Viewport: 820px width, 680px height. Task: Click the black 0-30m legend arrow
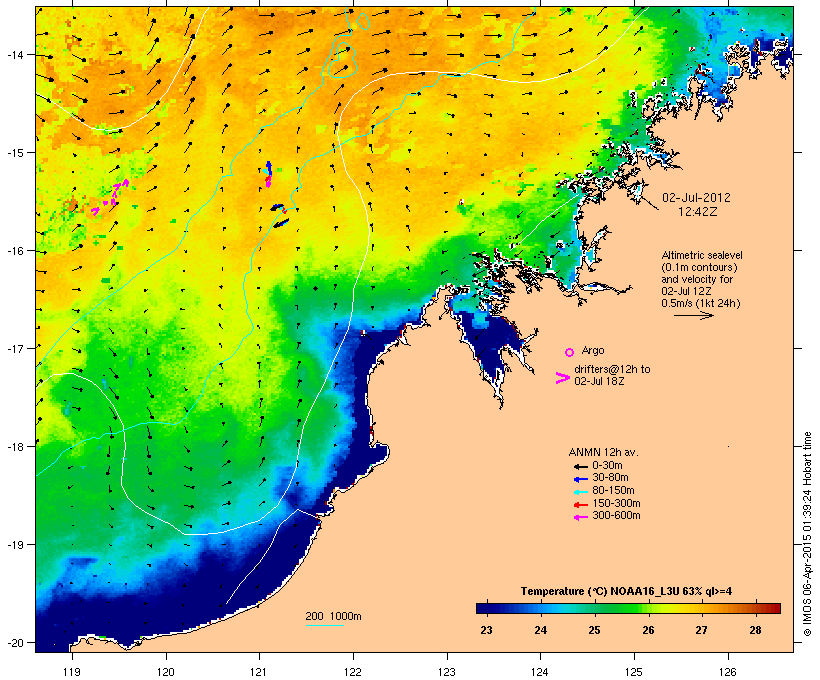point(580,466)
